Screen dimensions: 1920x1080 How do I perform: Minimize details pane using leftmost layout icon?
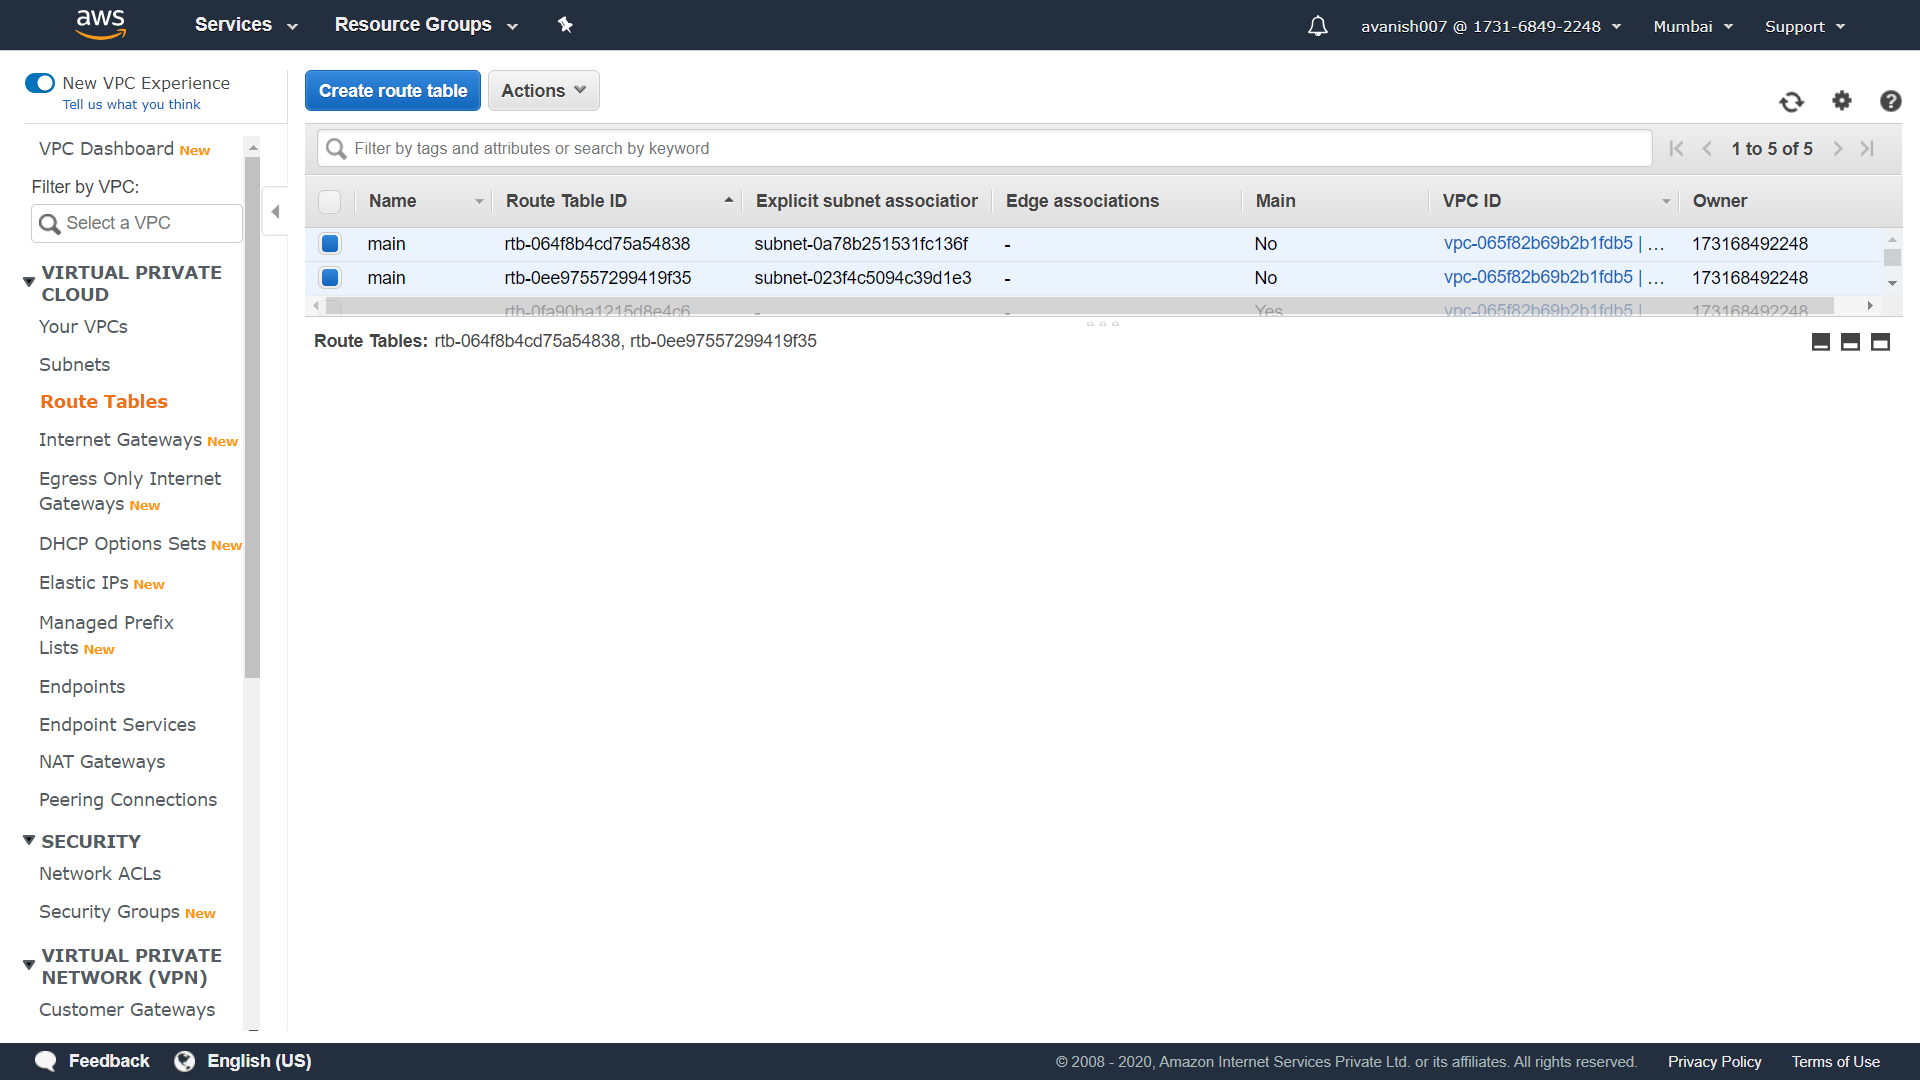[x=1821, y=342]
